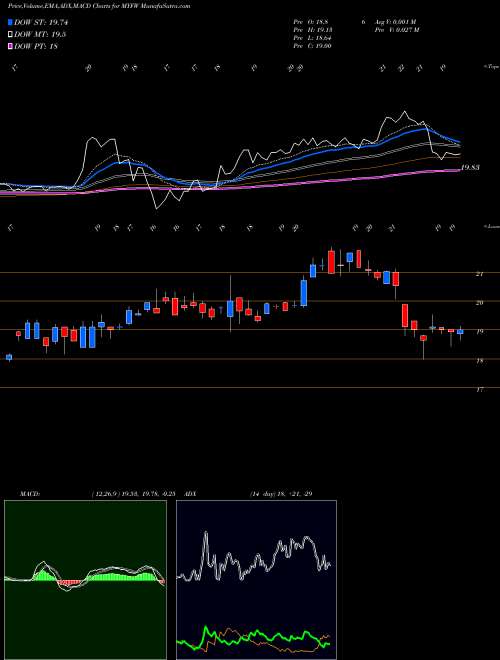Viewport: 500px width, 660px height.
Task: Click the white DOW MT legend swatch
Action: [11, 35]
